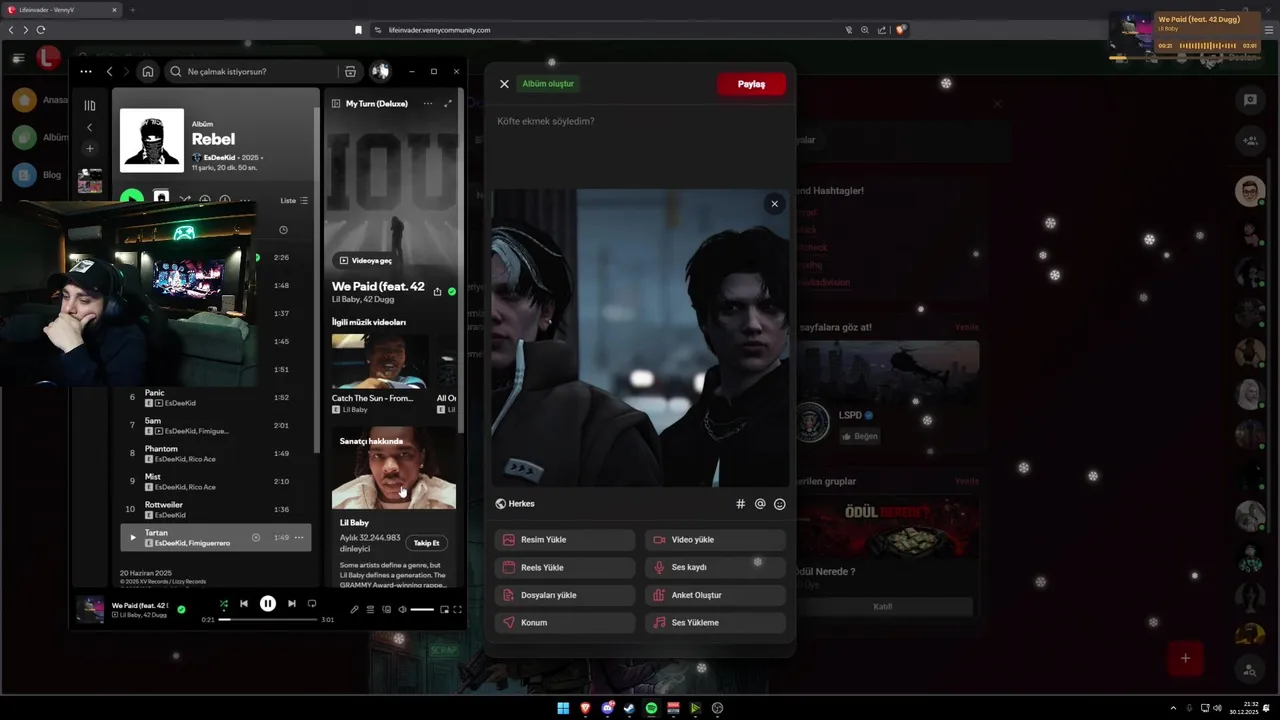
Task: Open Liste view options dropdown
Action: click(294, 200)
